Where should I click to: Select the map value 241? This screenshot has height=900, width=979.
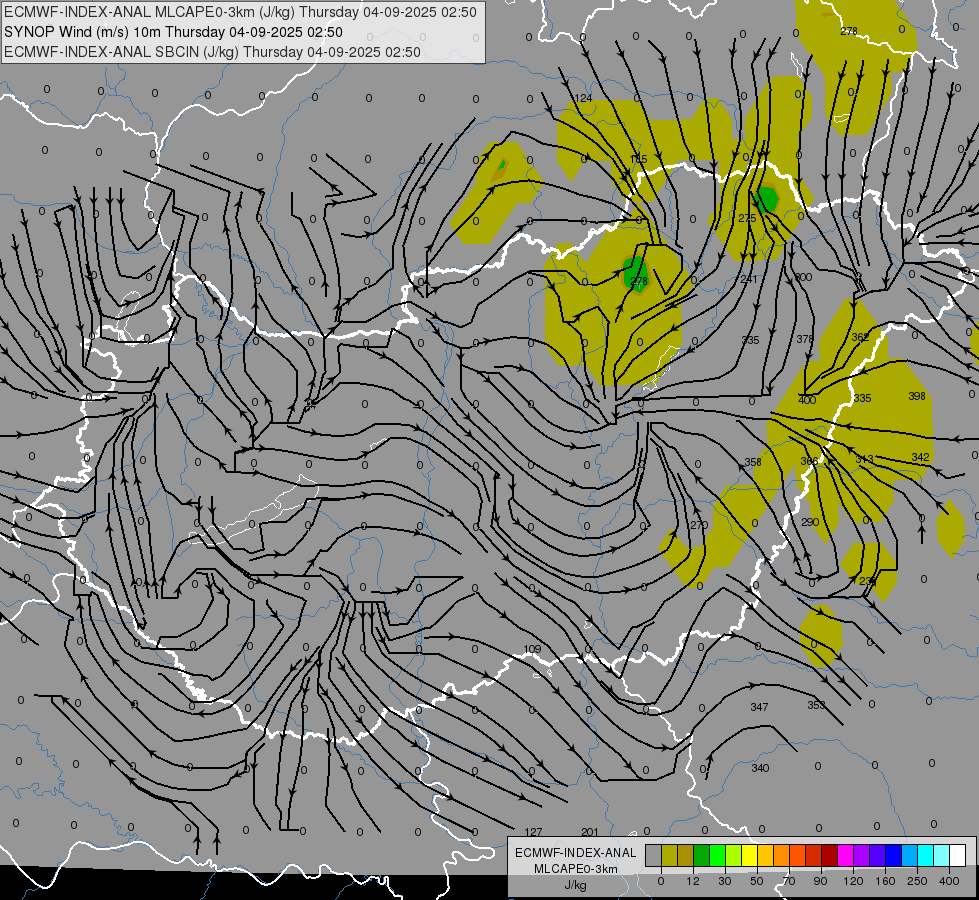[749, 279]
